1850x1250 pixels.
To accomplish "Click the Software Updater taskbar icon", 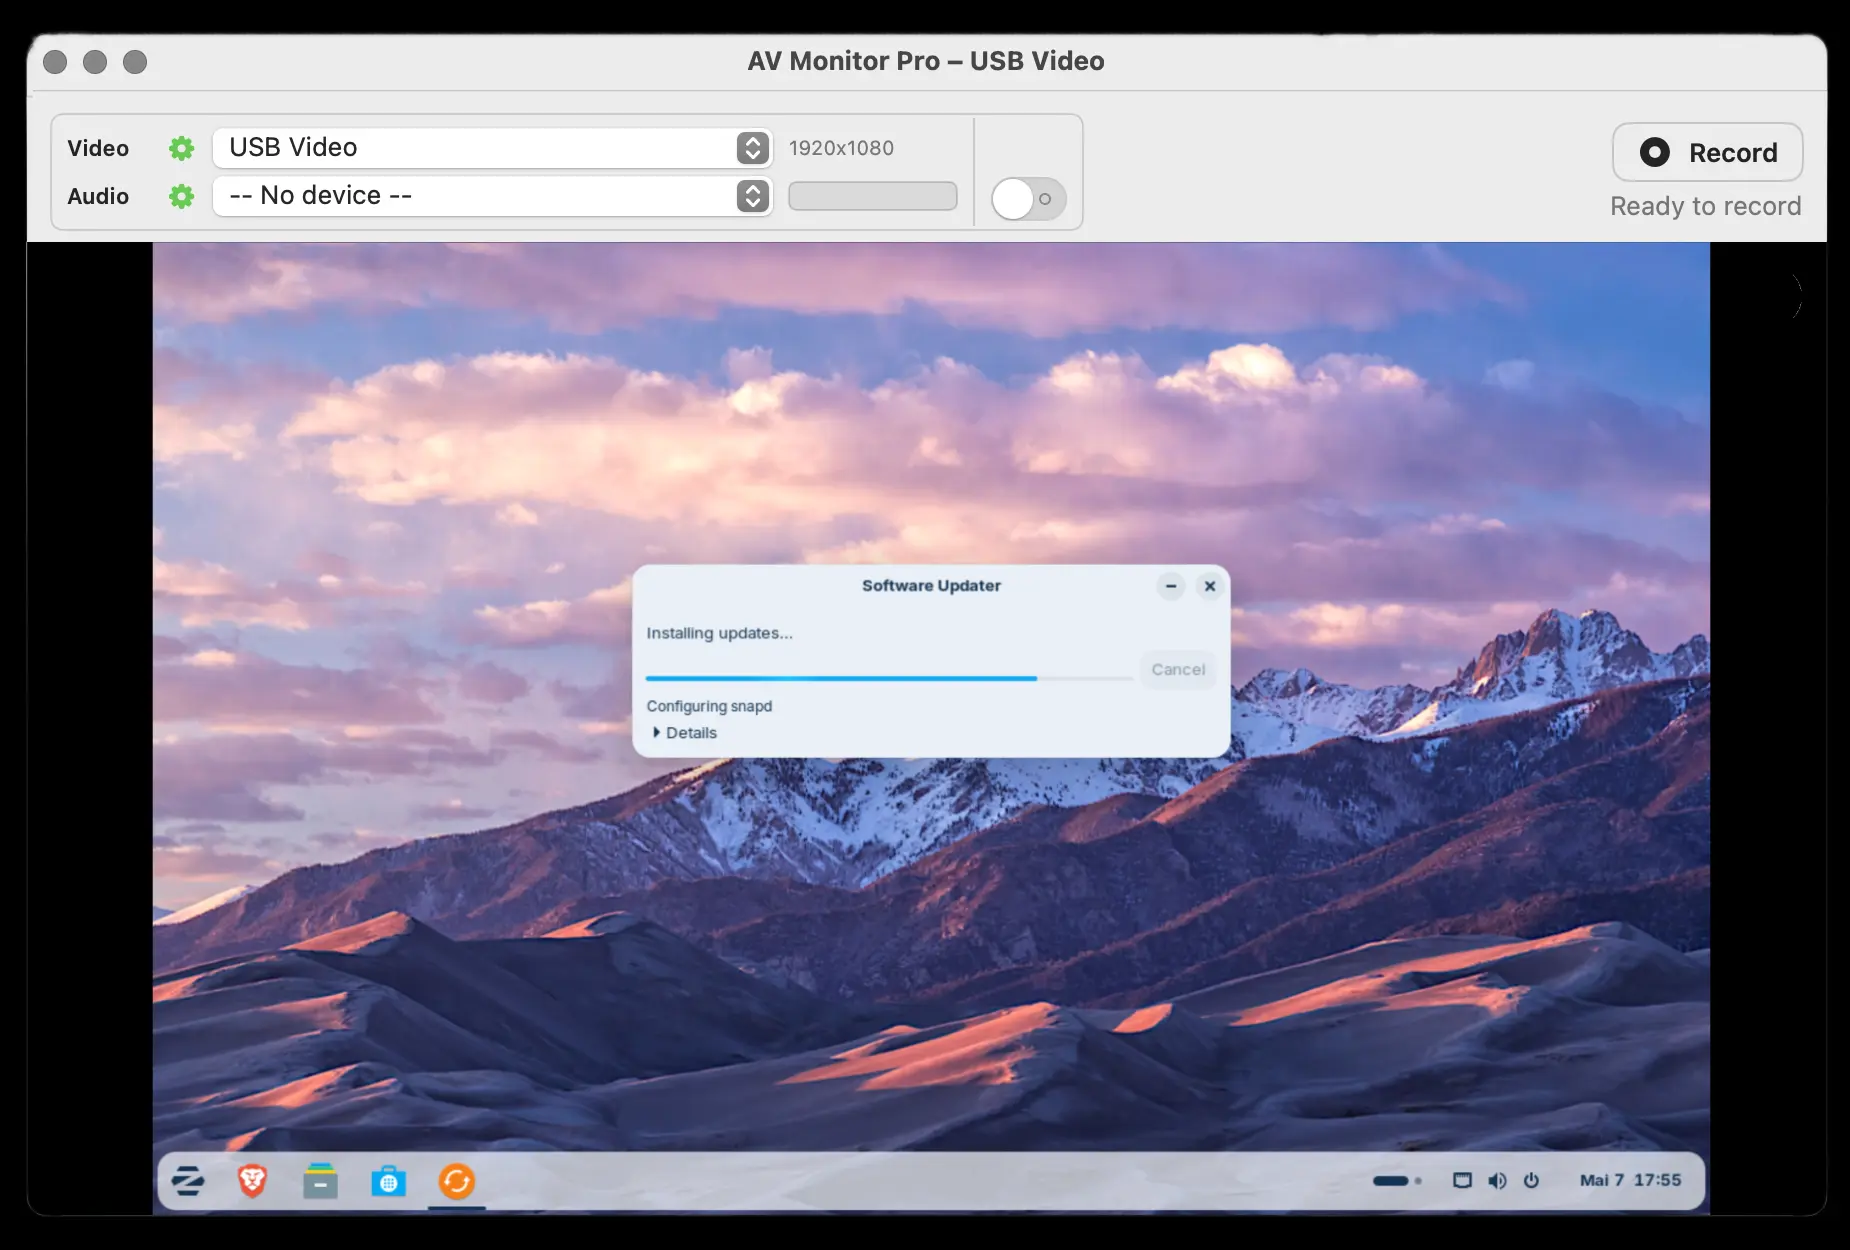I will click(x=456, y=1181).
